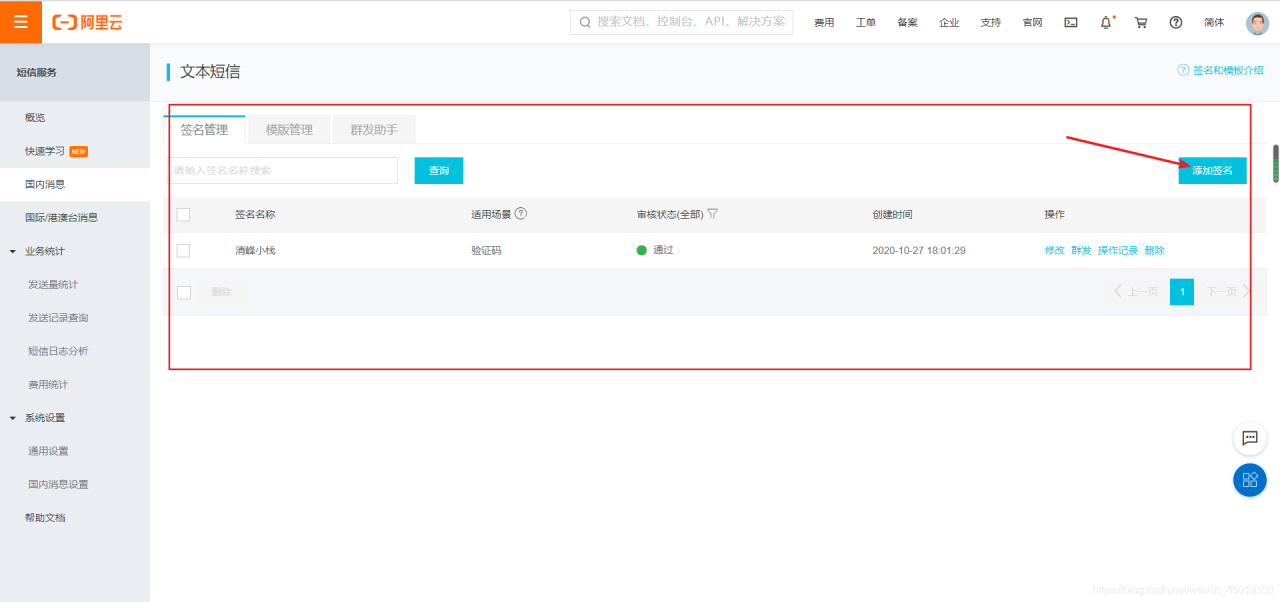Click the NEW badge beside 快速学习
The image size is (1280, 602).
tap(79, 151)
